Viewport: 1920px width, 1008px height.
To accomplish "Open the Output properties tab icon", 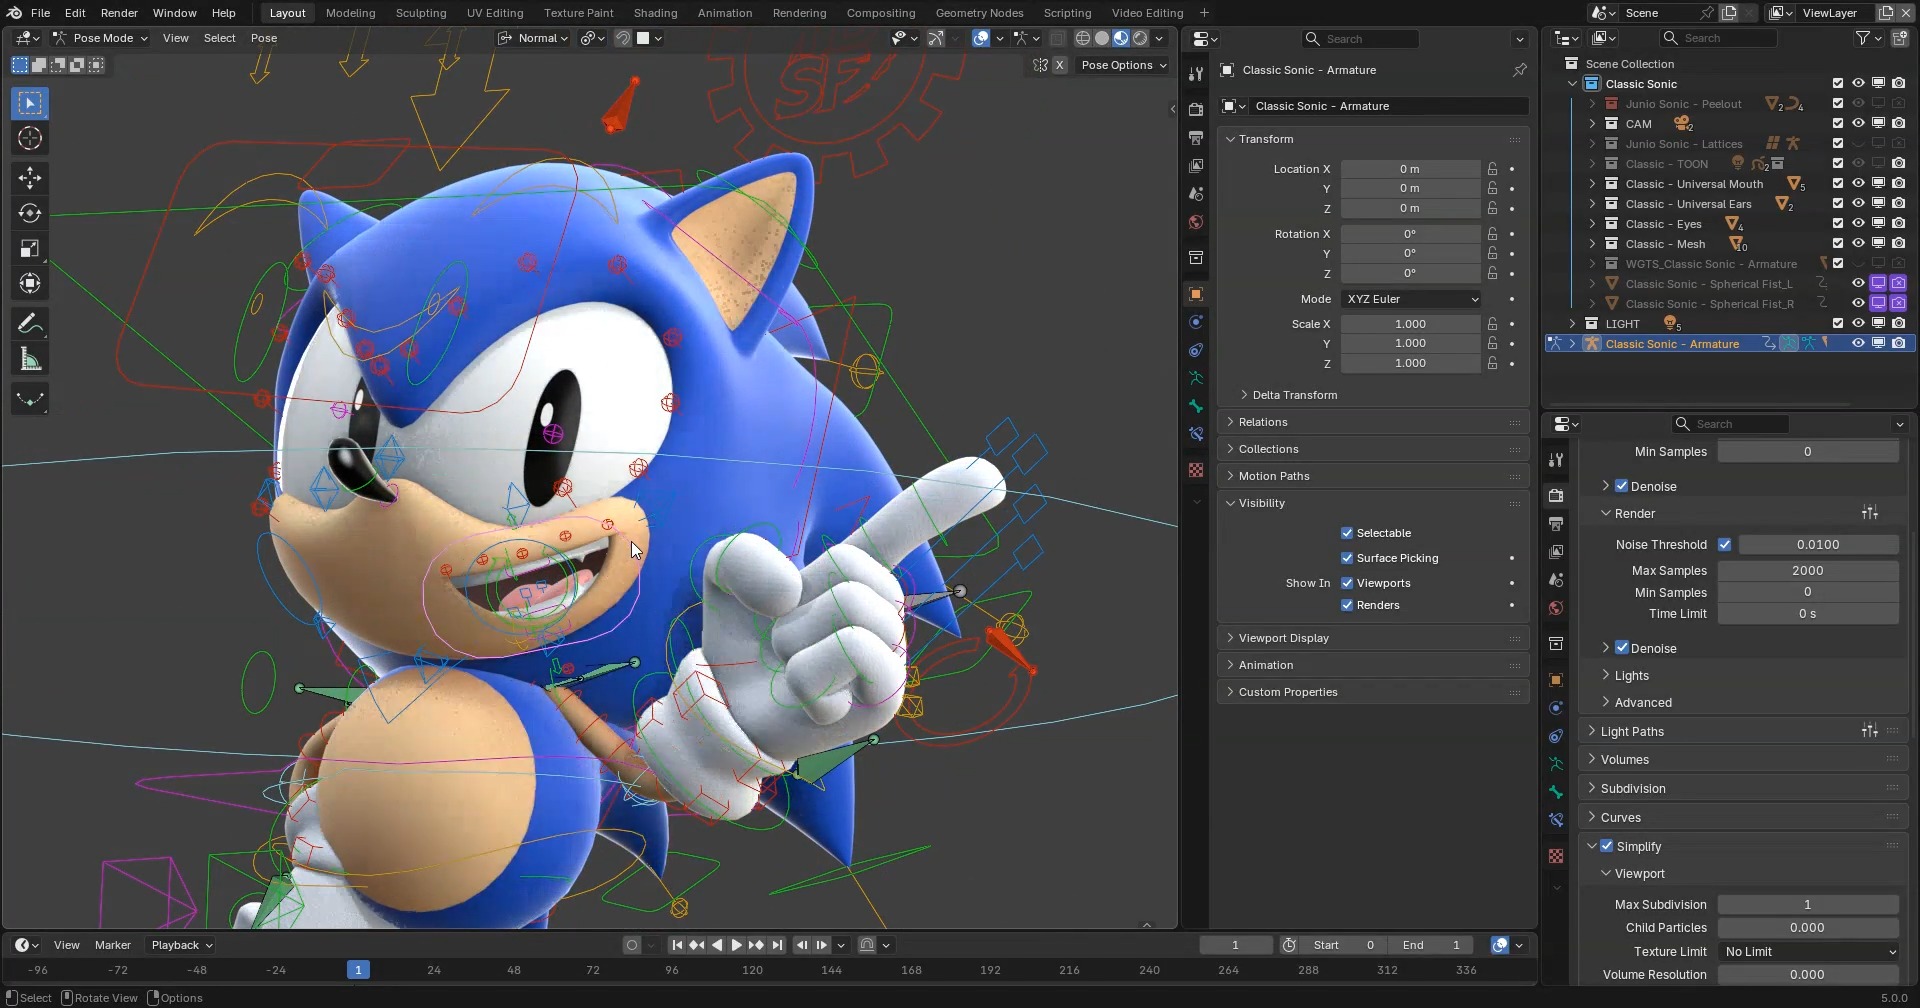I will [1196, 137].
